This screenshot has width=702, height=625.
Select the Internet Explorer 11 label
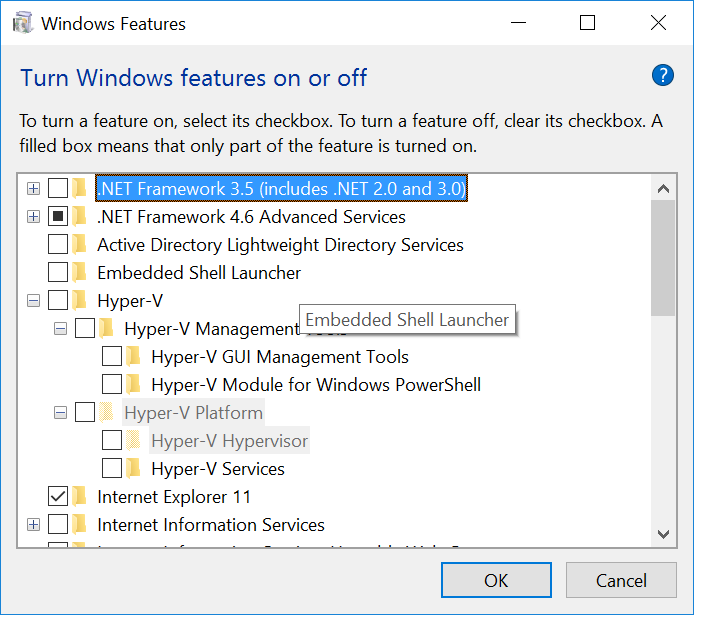[174, 497]
